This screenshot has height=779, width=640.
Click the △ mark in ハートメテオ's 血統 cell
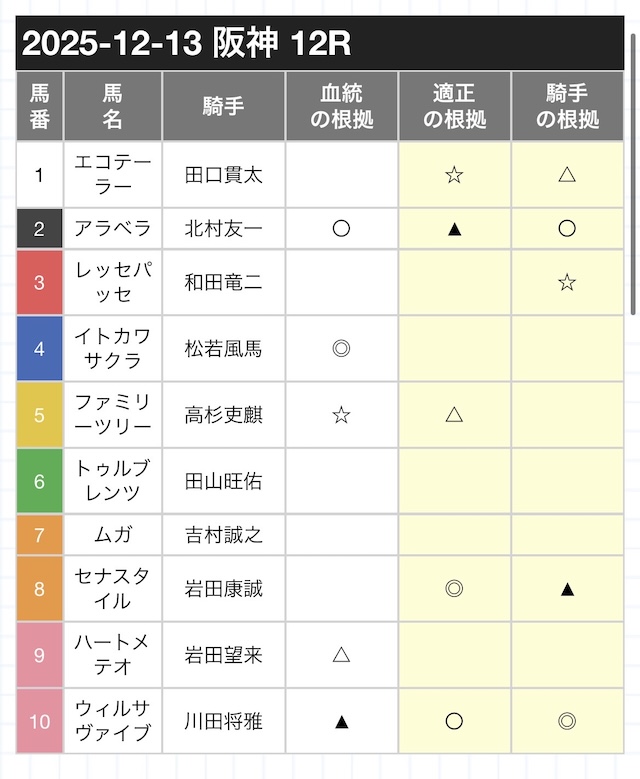[x=341, y=655]
